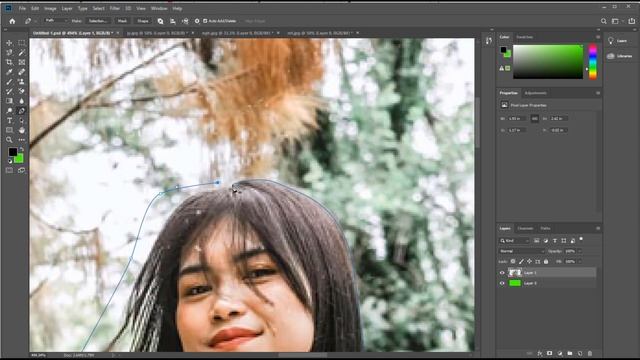This screenshot has height=360, width=640.
Task: Toggle the layer filtering switch
Action: (581, 239)
